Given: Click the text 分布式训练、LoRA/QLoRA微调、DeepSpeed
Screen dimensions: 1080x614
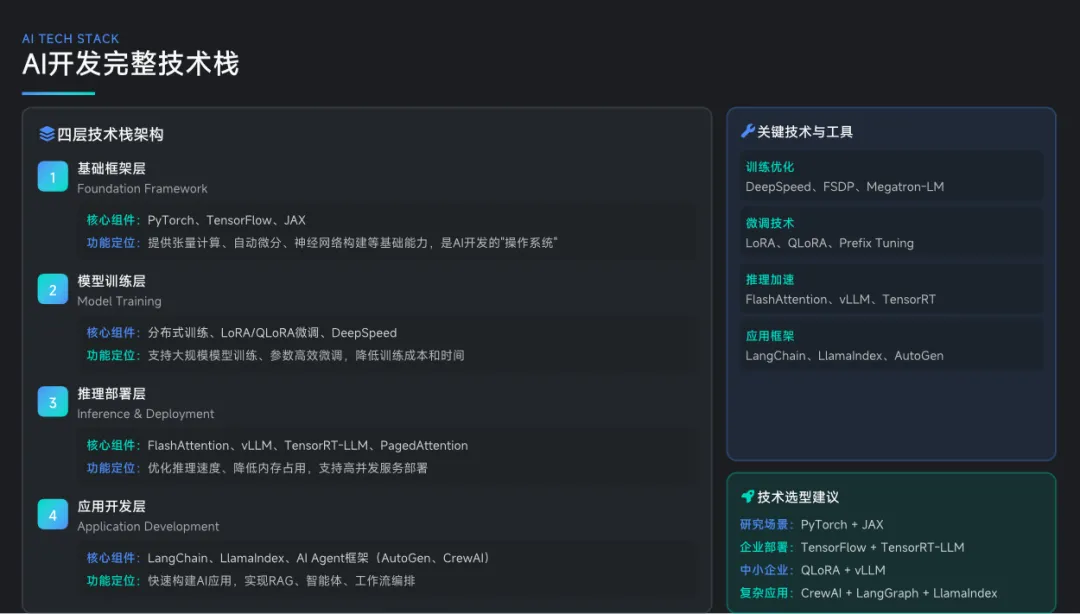Looking at the screenshot, I should pos(272,333).
